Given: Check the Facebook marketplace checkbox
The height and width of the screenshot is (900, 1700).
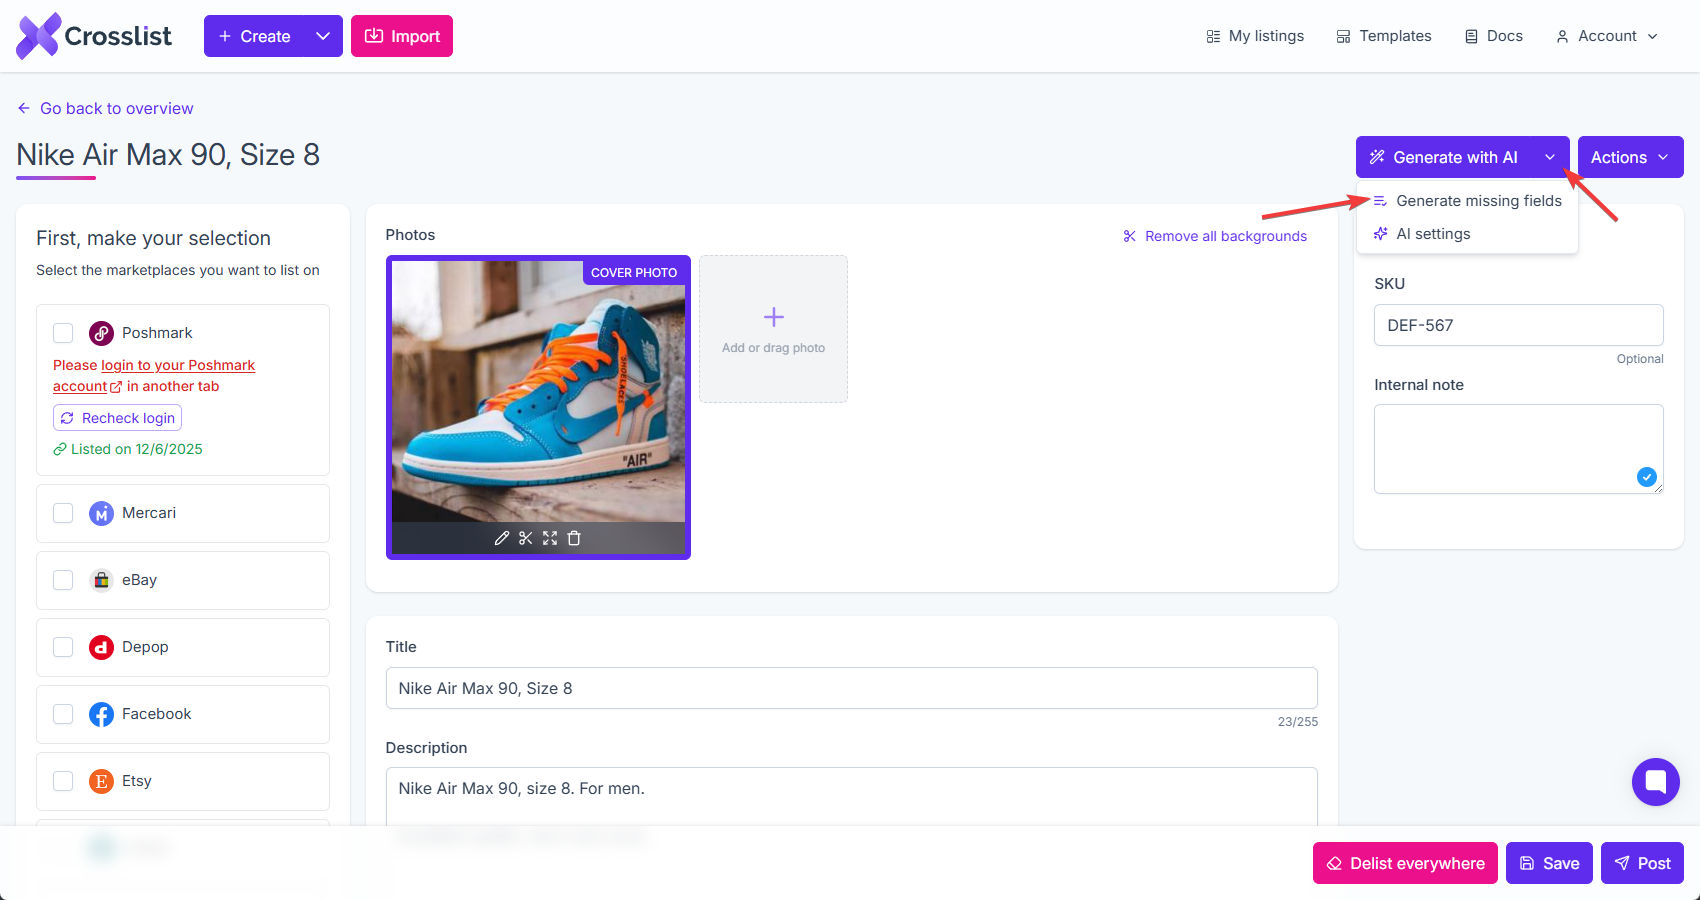Looking at the screenshot, I should pos(63,714).
